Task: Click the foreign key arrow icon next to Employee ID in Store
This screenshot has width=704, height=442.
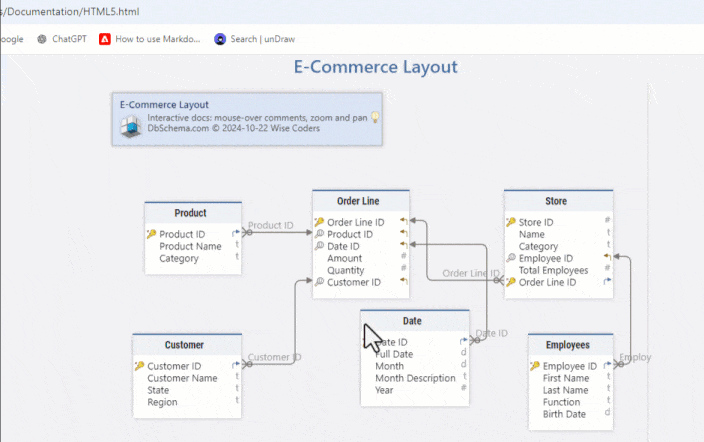Action: [607, 256]
